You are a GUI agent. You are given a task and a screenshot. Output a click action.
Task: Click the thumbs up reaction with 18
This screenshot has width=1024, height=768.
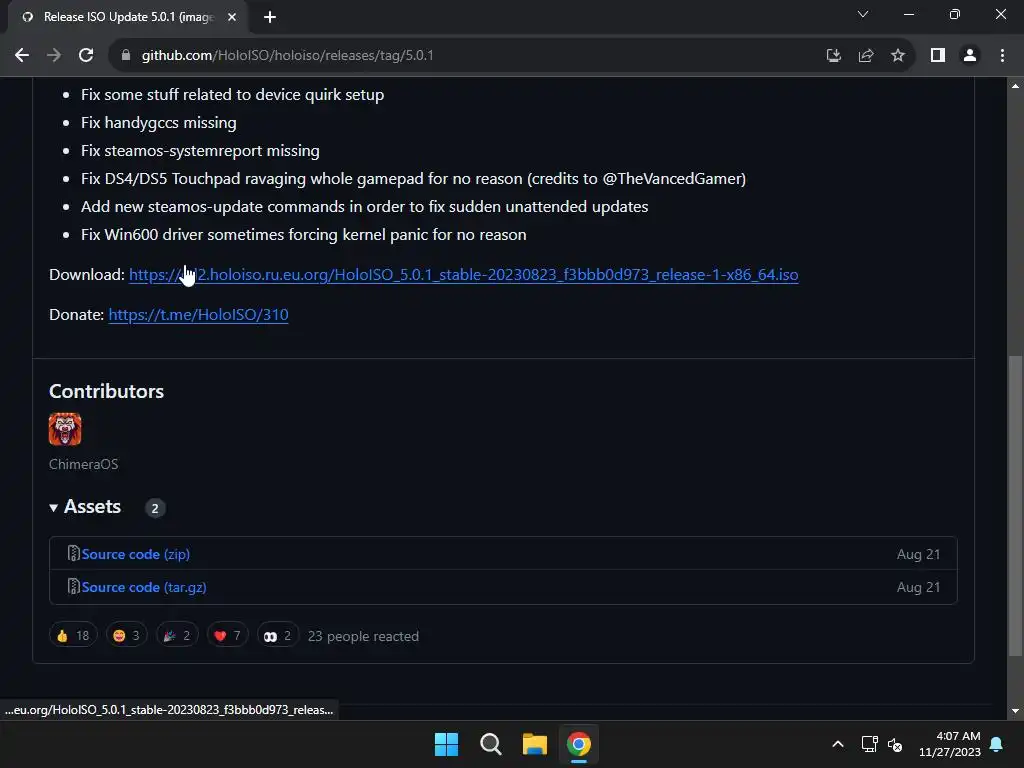coord(73,635)
